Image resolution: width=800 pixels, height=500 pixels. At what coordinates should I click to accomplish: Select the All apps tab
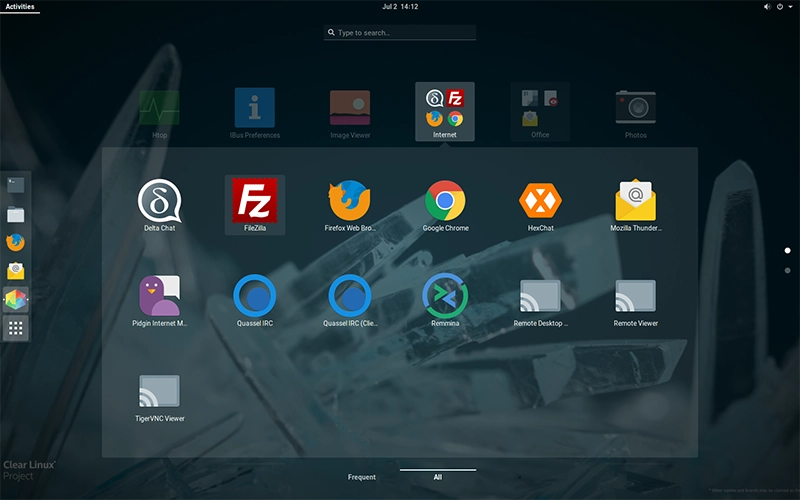coord(438,477)
